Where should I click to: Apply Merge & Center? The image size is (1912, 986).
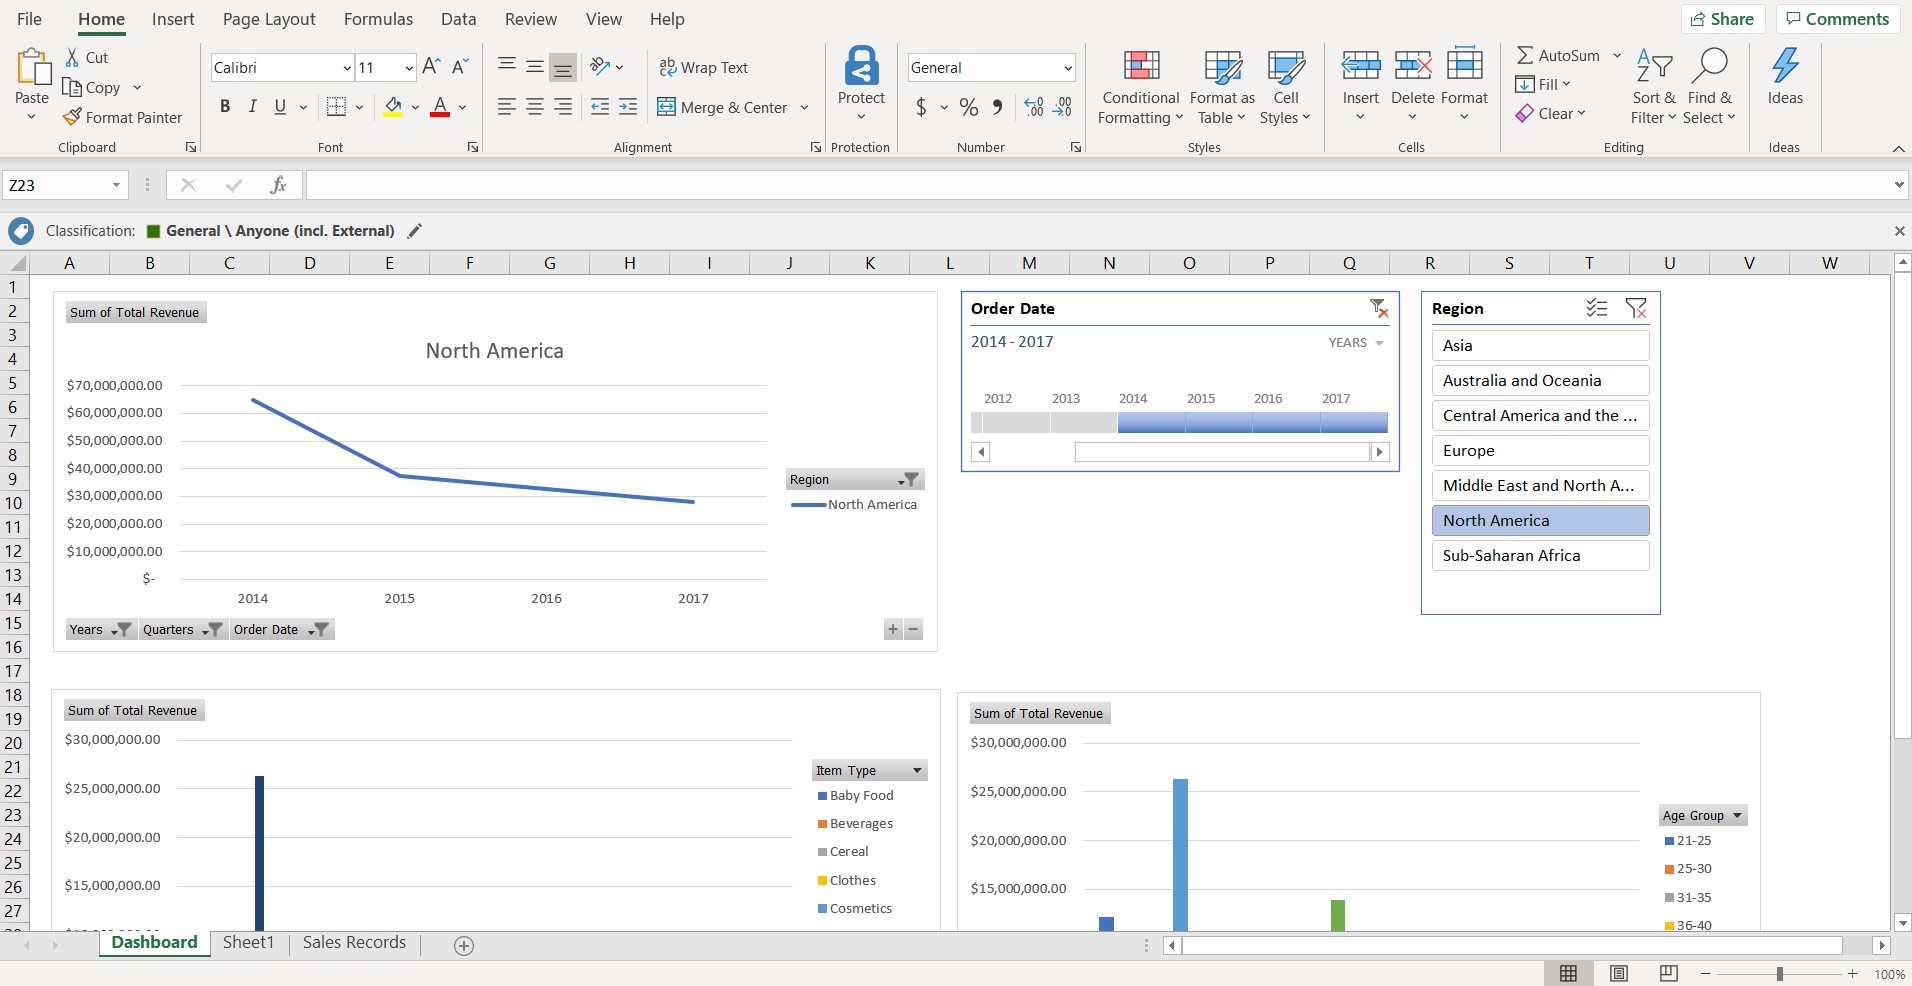(724, 107)
